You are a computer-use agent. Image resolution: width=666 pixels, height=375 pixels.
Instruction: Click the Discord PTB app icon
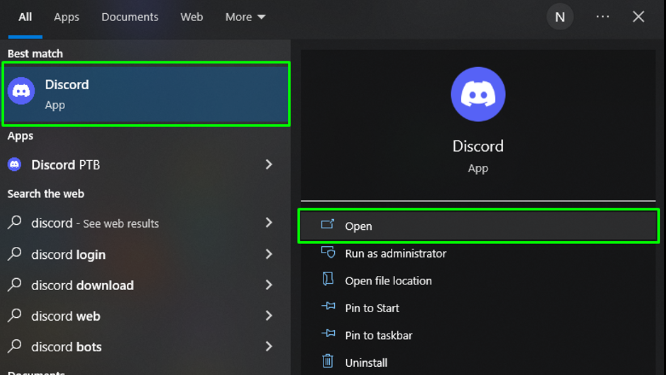[x=14, y=164]
